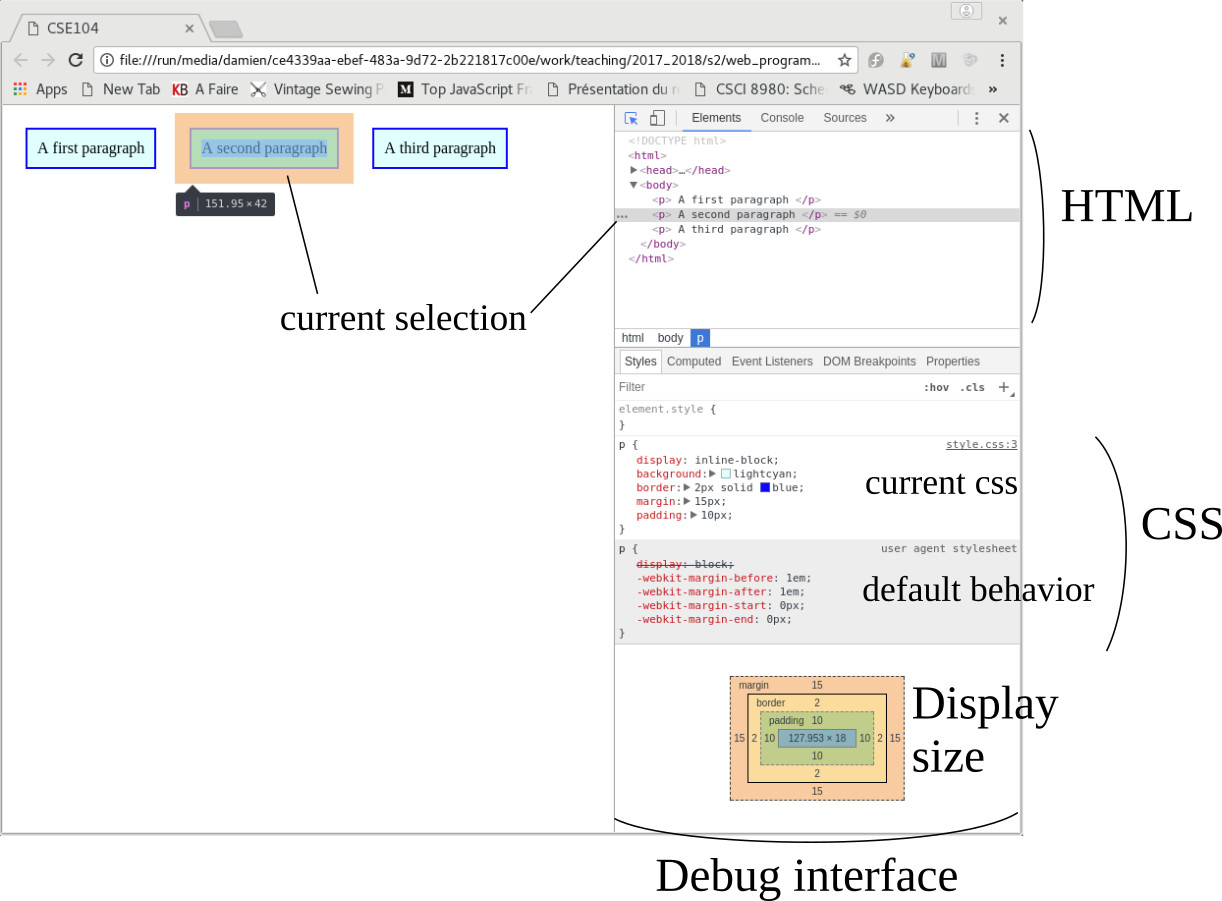
Task: Click the 'A first paragraph' box on page
Action: point(91,148)
